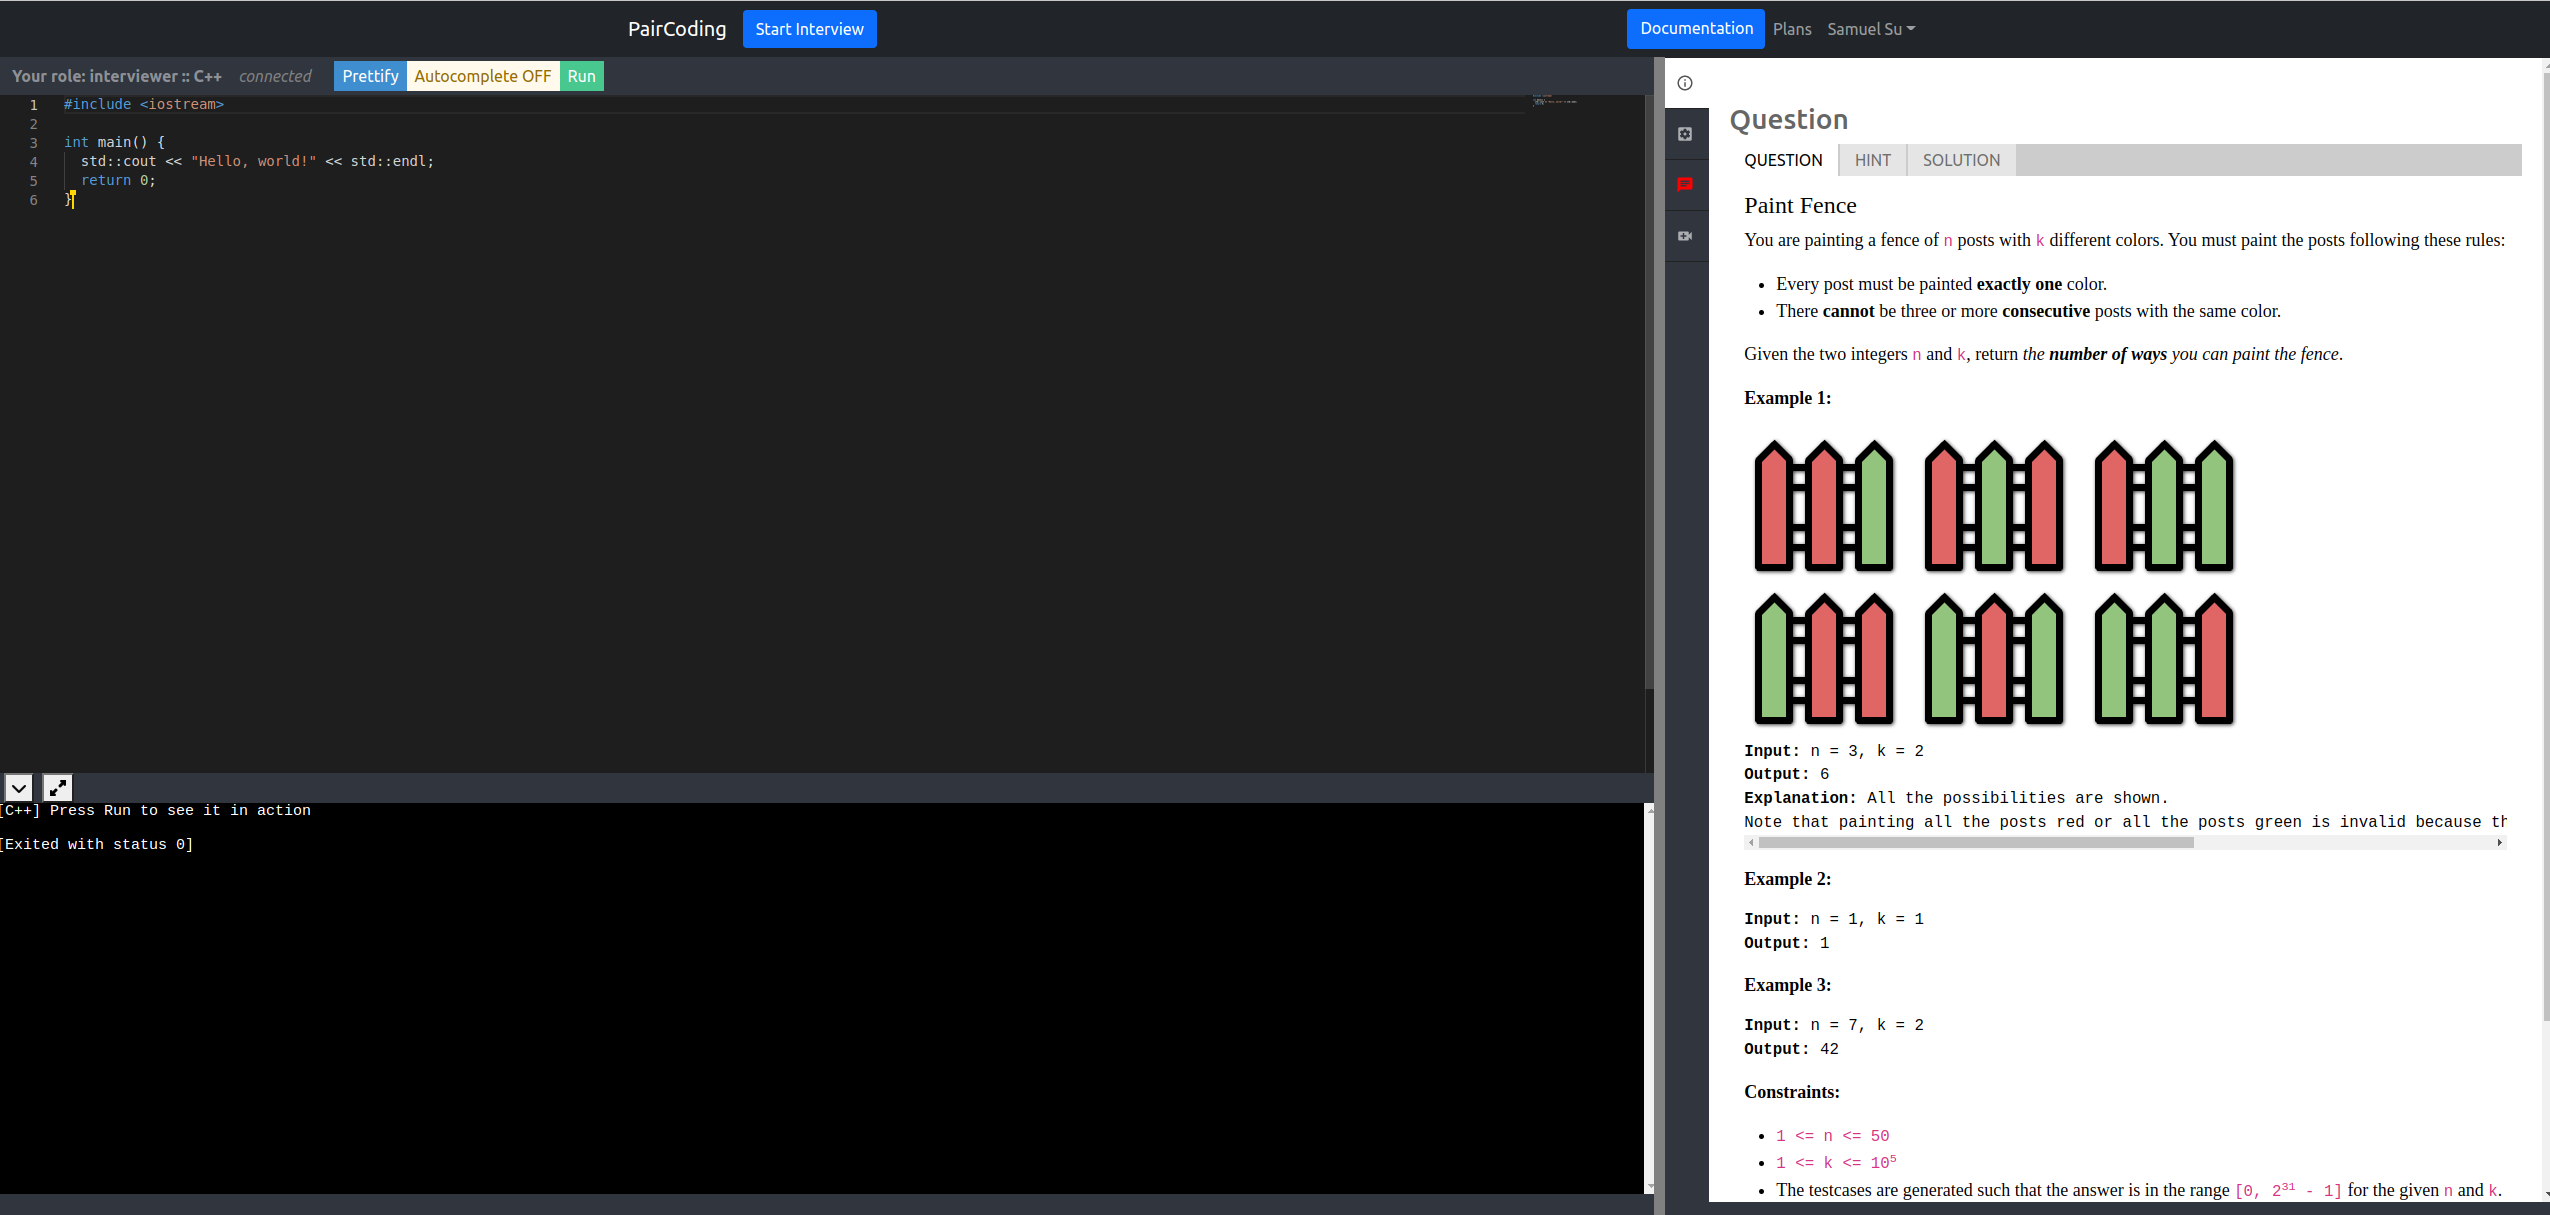Open the chat panel icon

tap(1686, 184)
